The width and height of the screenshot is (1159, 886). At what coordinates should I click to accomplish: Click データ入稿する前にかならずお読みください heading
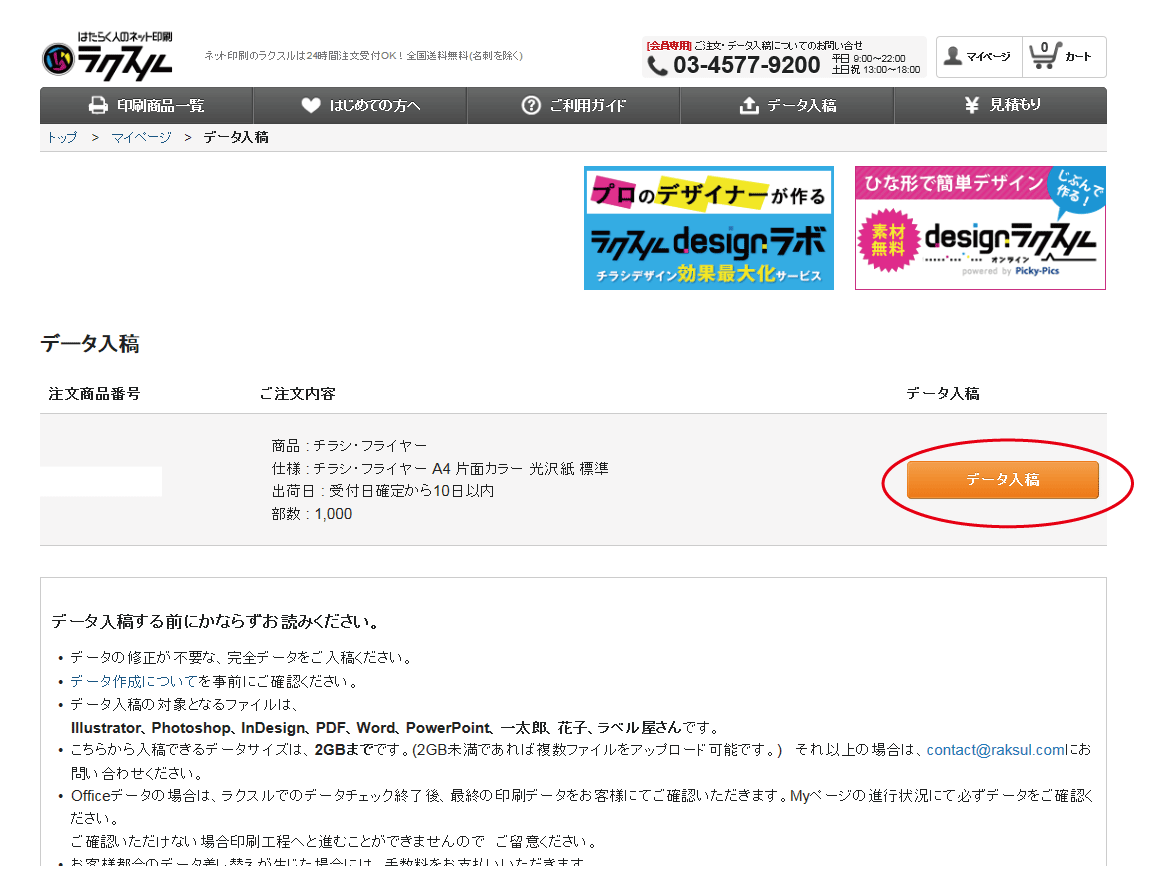click(x=215, y=621)
